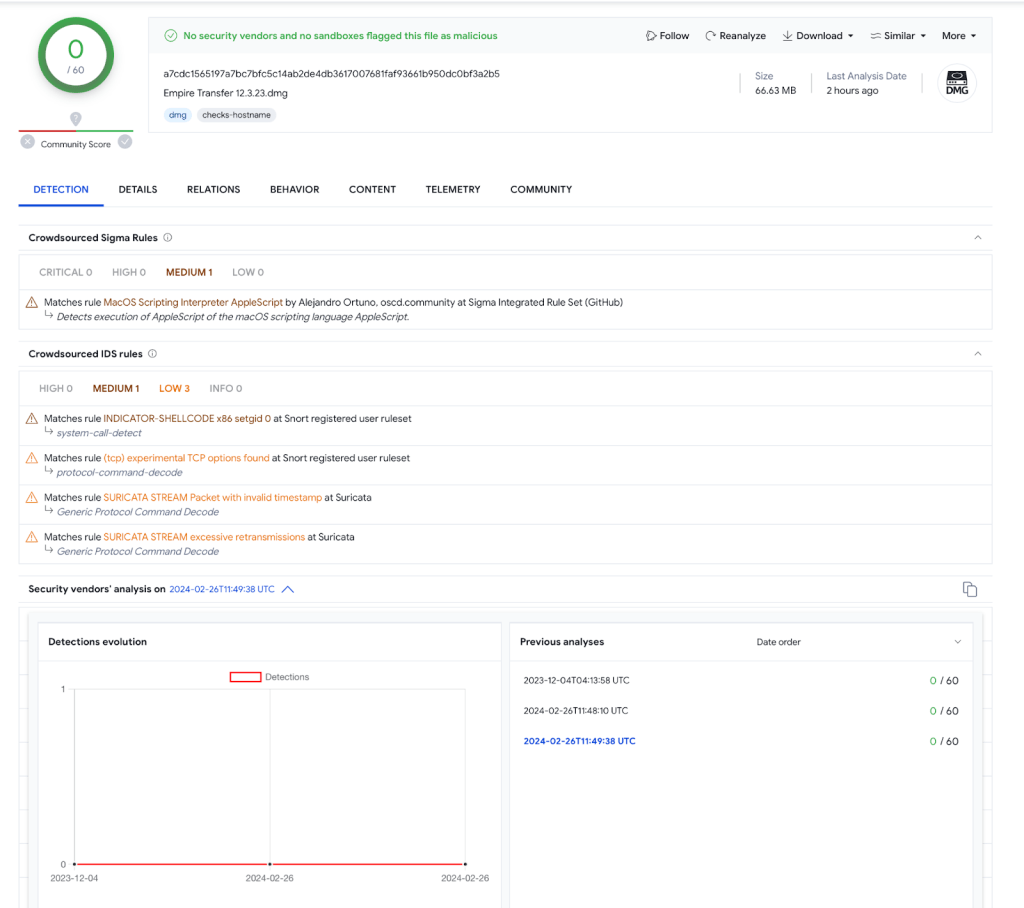Click the Follow icon
The image size is (1024, 908).
(x=650, y=35)
